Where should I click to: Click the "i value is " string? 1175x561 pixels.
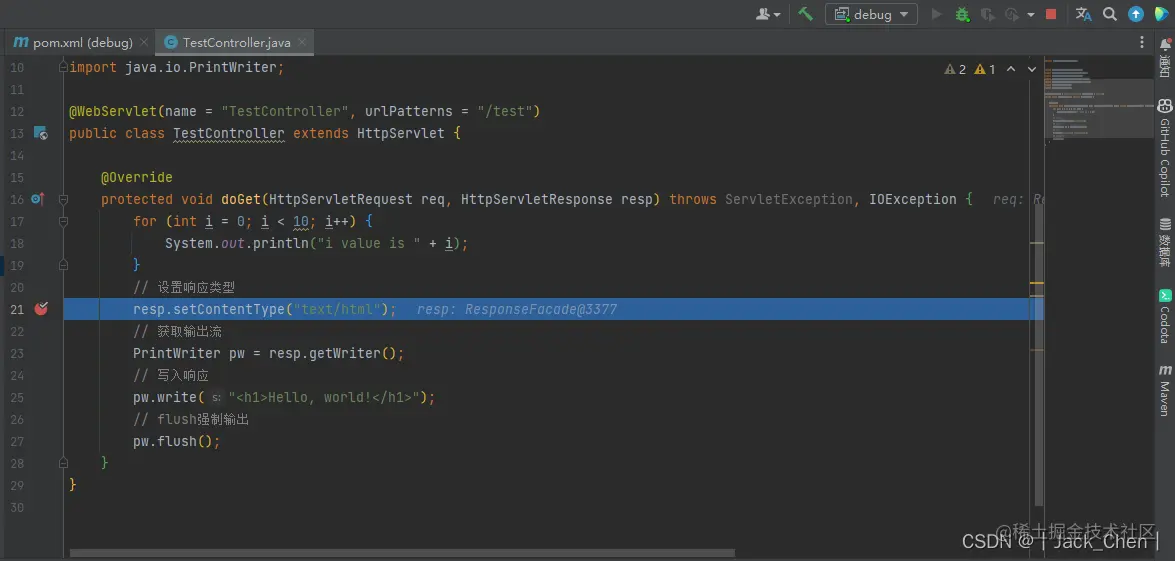click(368, 243)
